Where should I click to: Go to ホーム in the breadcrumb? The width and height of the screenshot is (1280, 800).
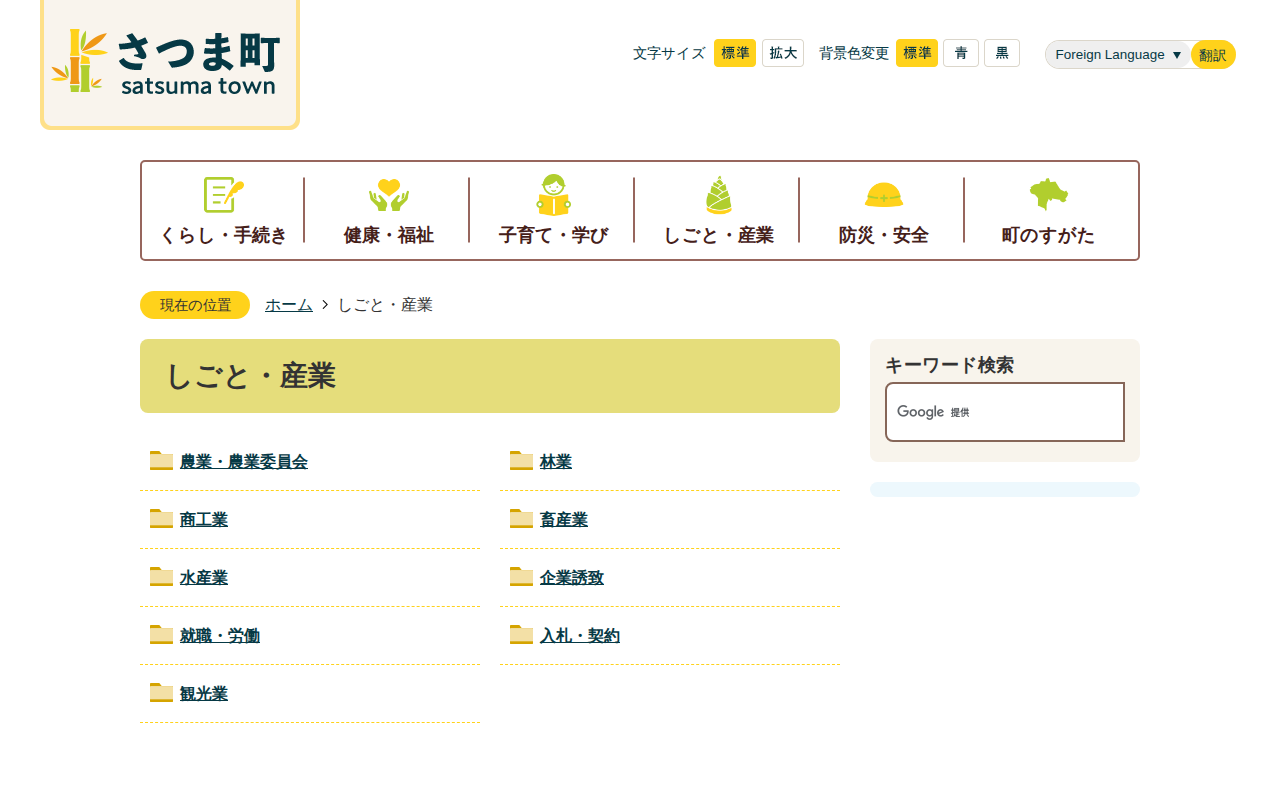(x=289, y=305)
